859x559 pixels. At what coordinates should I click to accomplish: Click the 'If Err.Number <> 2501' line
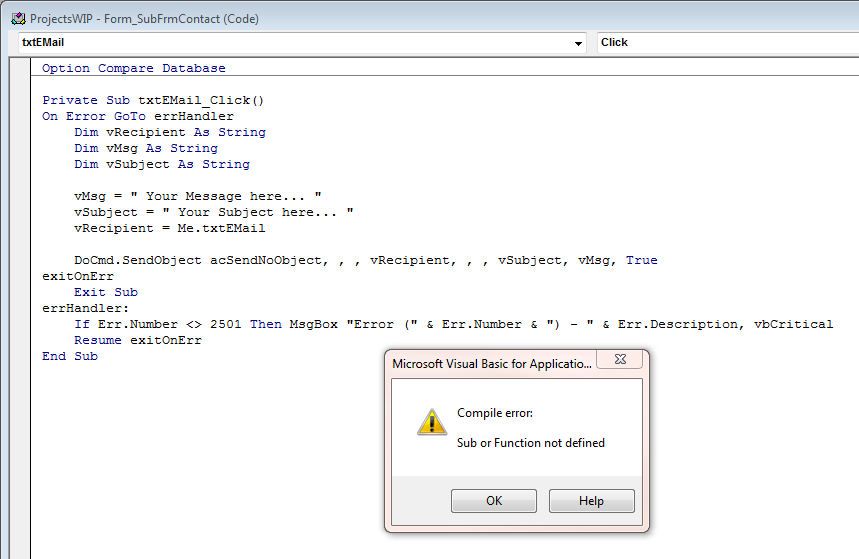coord(454,324)
